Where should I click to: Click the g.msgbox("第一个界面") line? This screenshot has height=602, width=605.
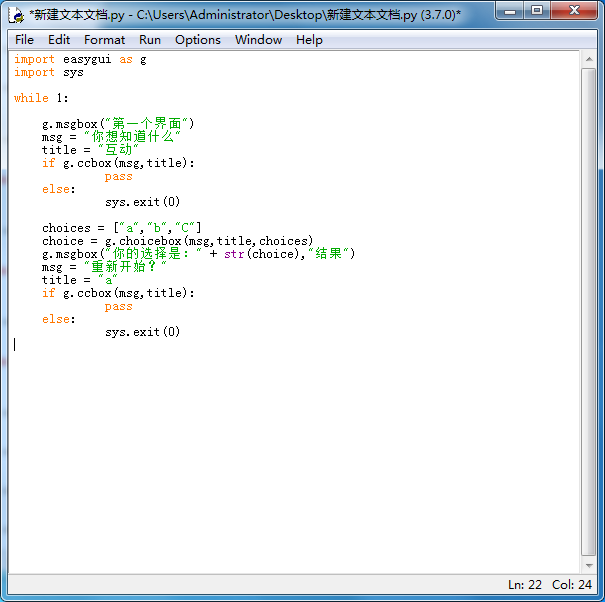point(118,124)
